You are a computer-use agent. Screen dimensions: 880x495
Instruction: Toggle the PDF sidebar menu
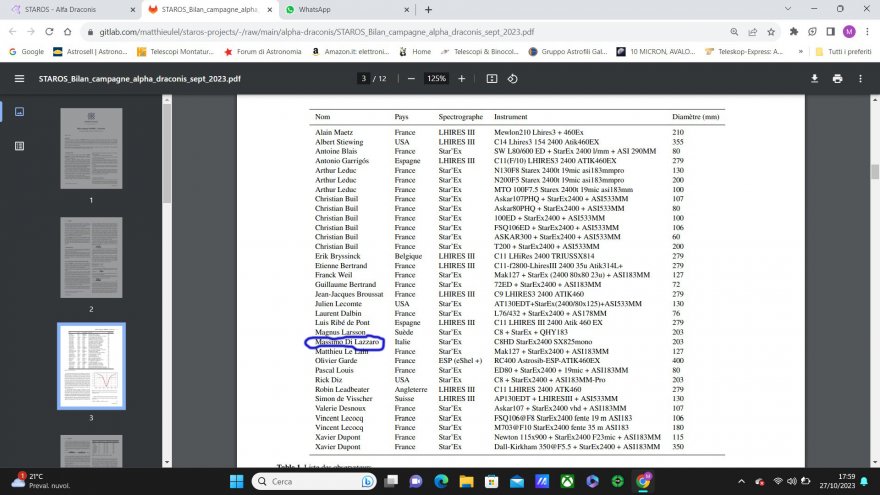click(19, 78)
